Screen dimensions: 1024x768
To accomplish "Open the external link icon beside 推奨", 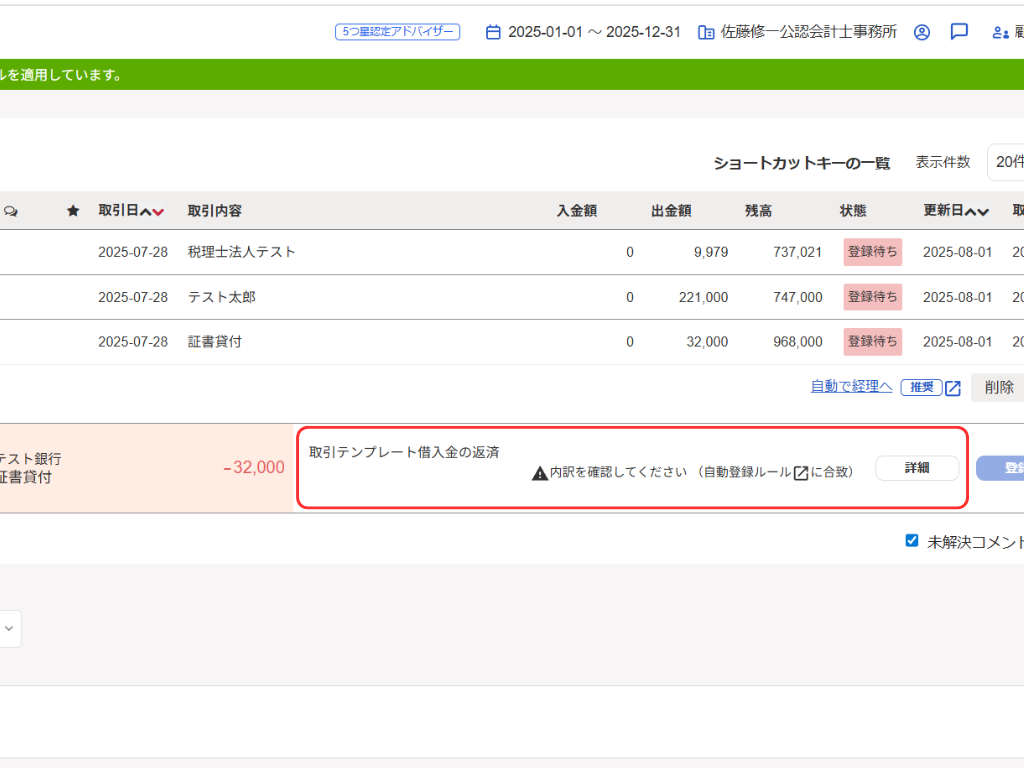I will click(x=953, y=388).
